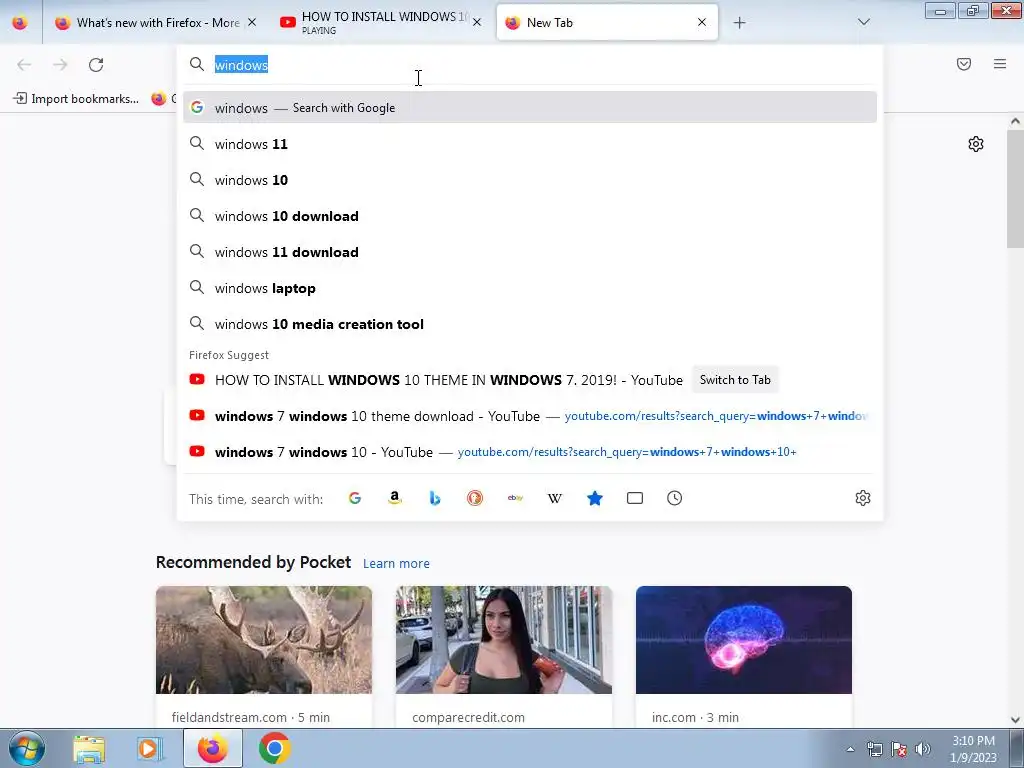The image size is (1024, 768).
Task: Close the HOW TO INSTALL WINDOWS tab
Action: point(477,22)
